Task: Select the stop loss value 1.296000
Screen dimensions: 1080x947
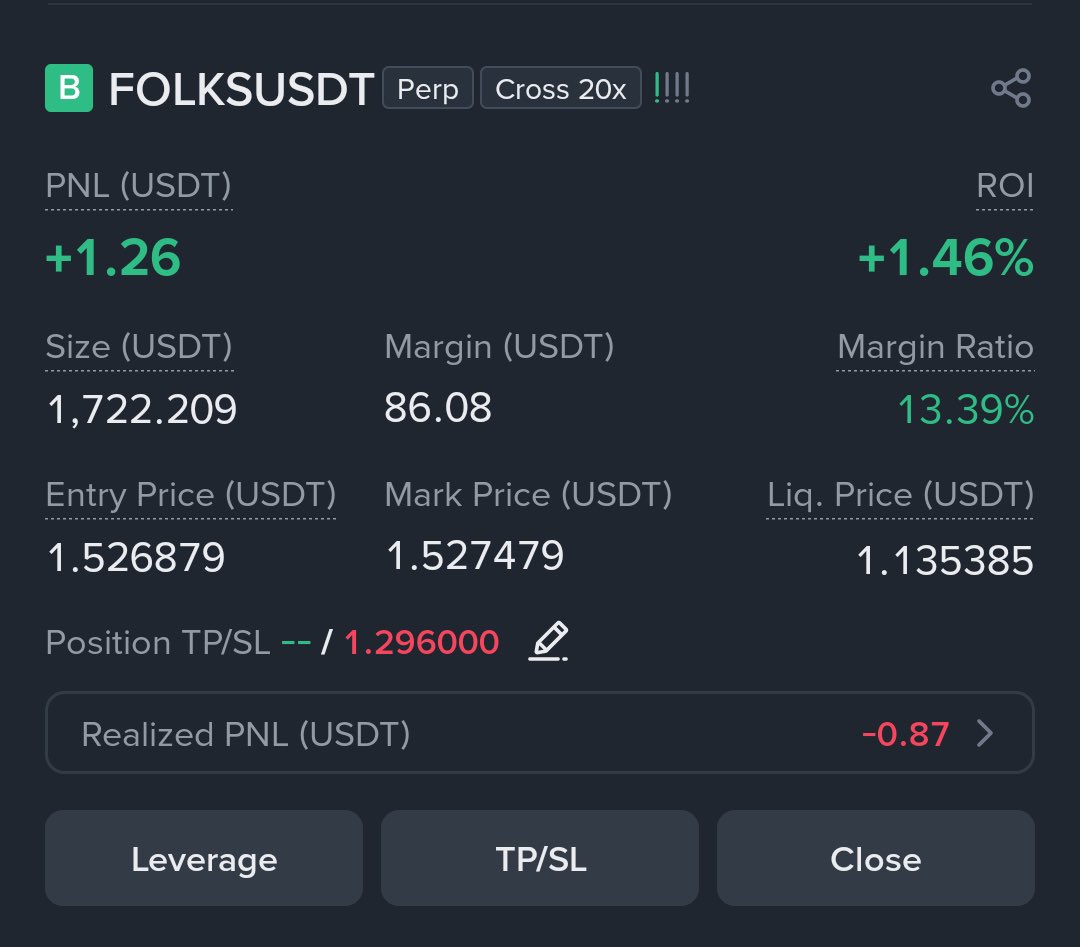Action: pos(422,643)
